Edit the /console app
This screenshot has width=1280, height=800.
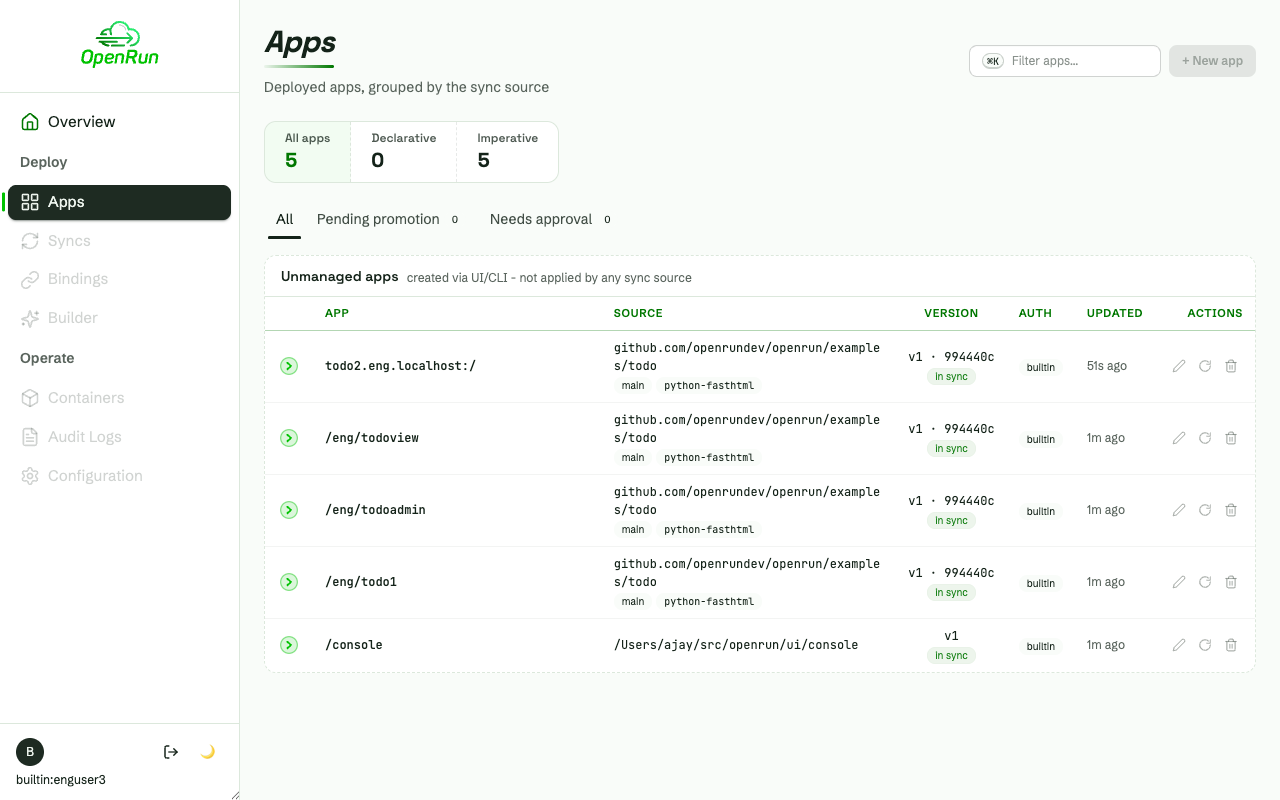tap(1179, 645)
